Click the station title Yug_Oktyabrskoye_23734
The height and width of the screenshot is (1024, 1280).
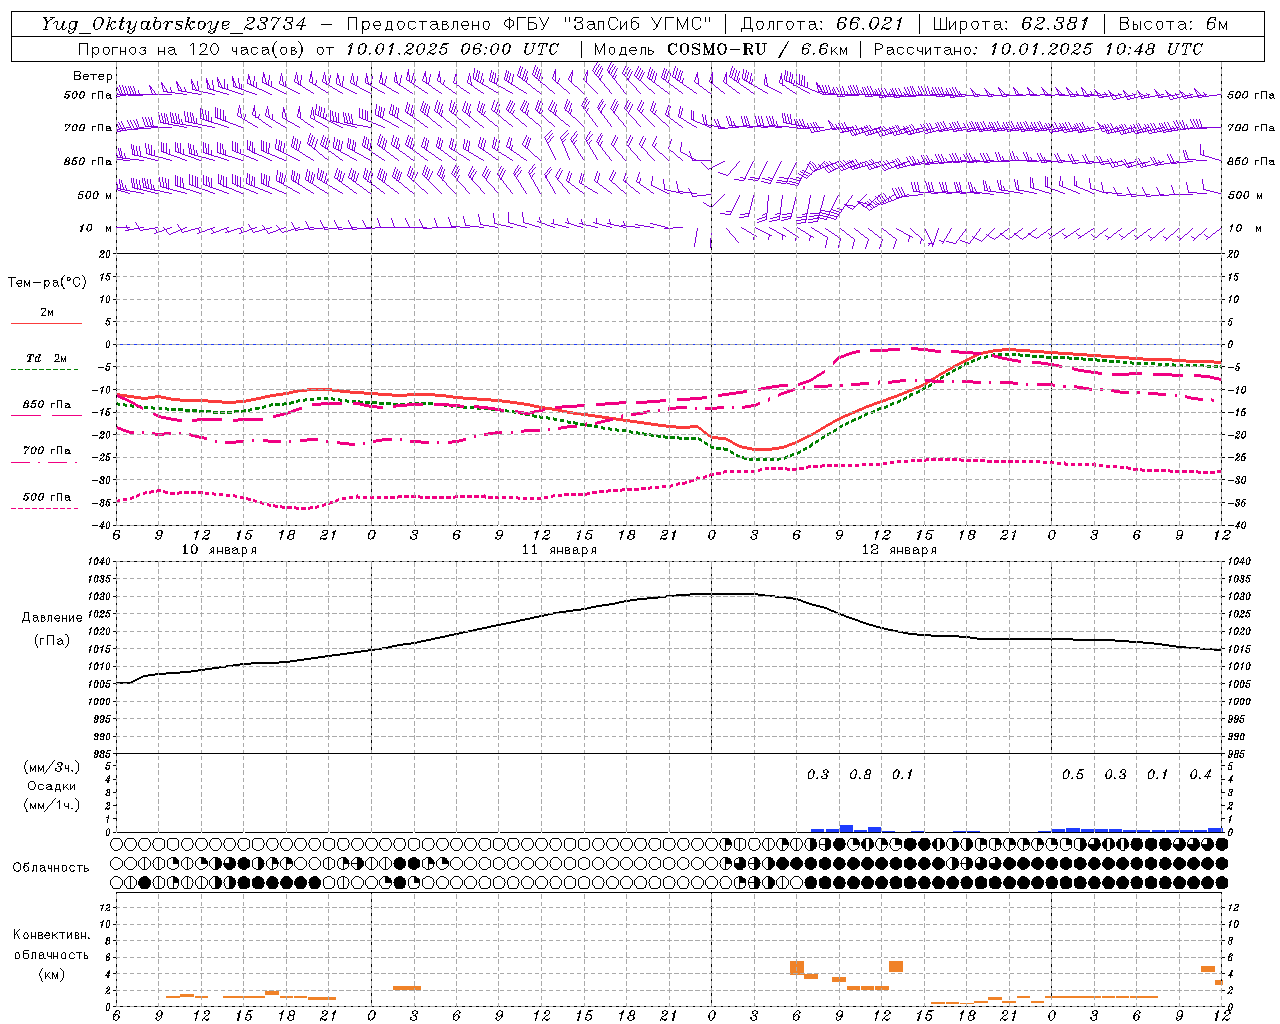(174, 24)
